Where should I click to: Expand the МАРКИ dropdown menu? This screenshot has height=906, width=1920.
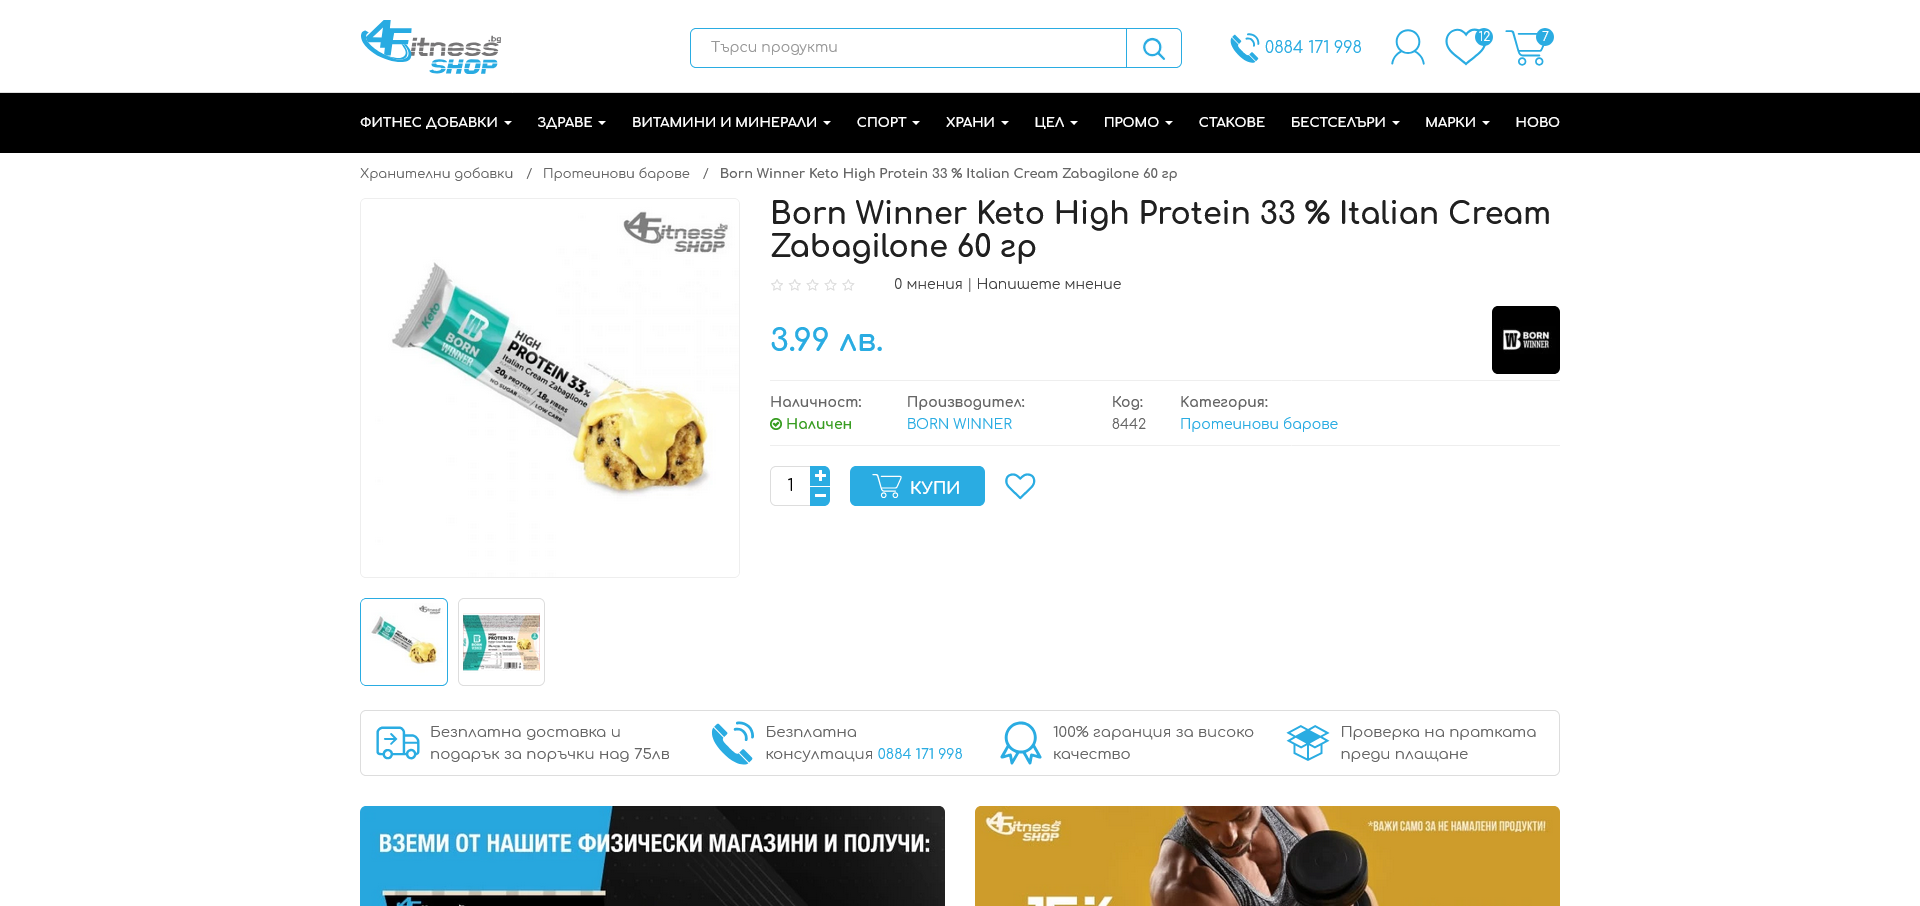click(x=1457, y=122)
